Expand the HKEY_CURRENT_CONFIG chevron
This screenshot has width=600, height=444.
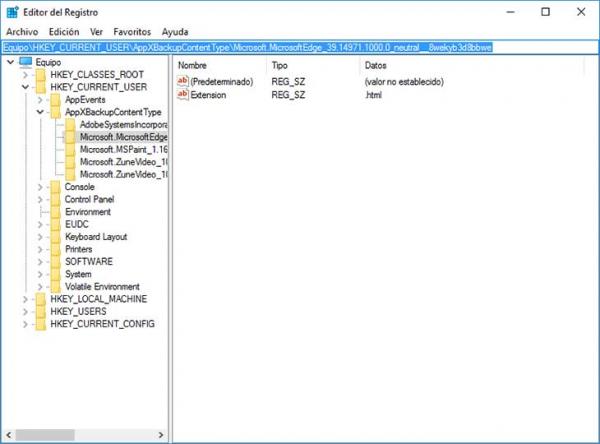(x=25, y=324)
